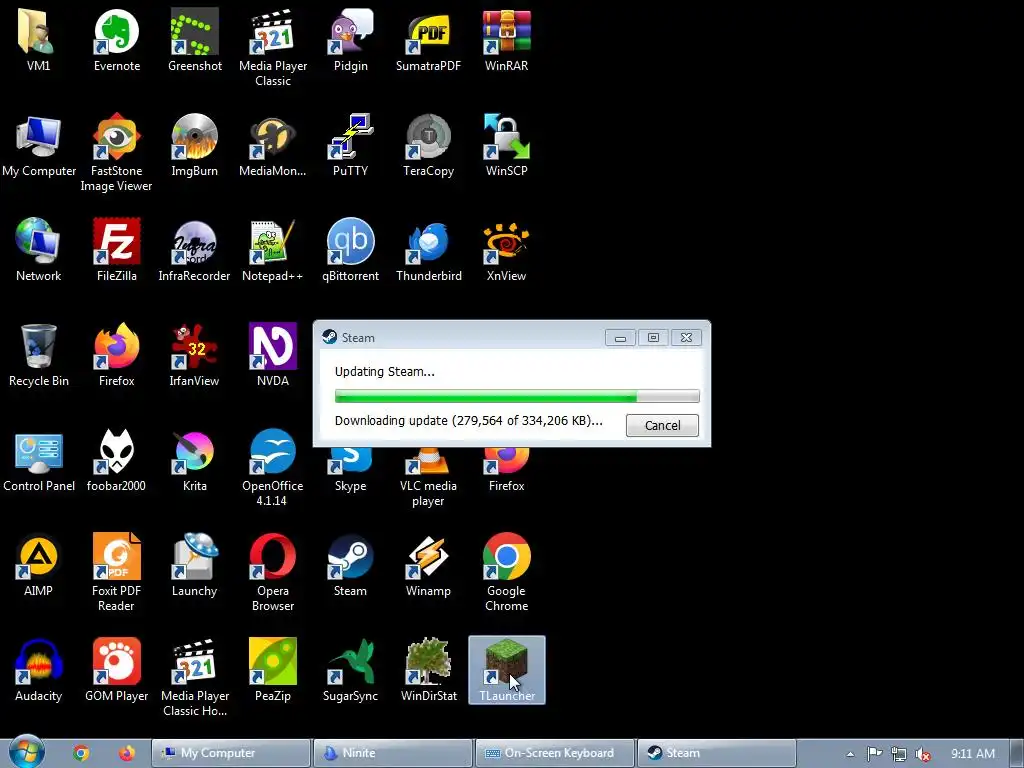Image resolution: width=1024 pixels, height=768 pixels.
Task: Select the WinDirStat icon
Action: pyautogui.click(x=428, y=671)
